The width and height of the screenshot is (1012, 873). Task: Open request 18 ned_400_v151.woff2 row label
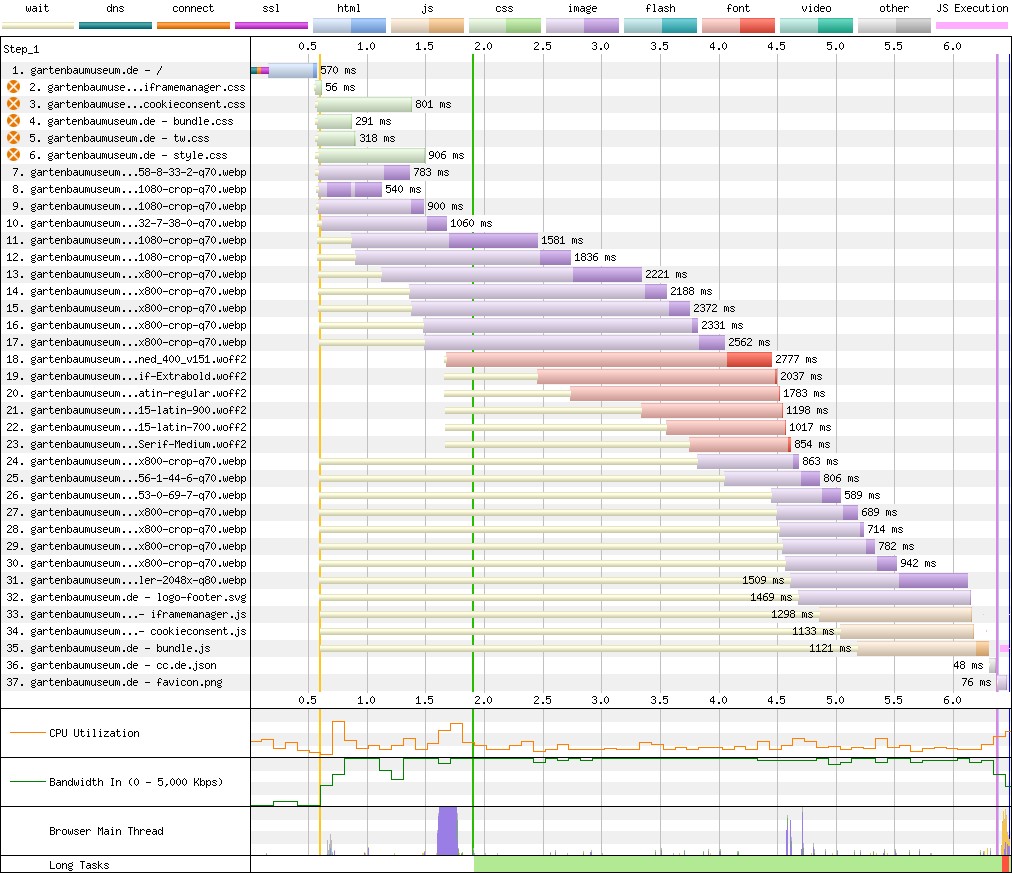pyautogui.click(x=126, y=359)
